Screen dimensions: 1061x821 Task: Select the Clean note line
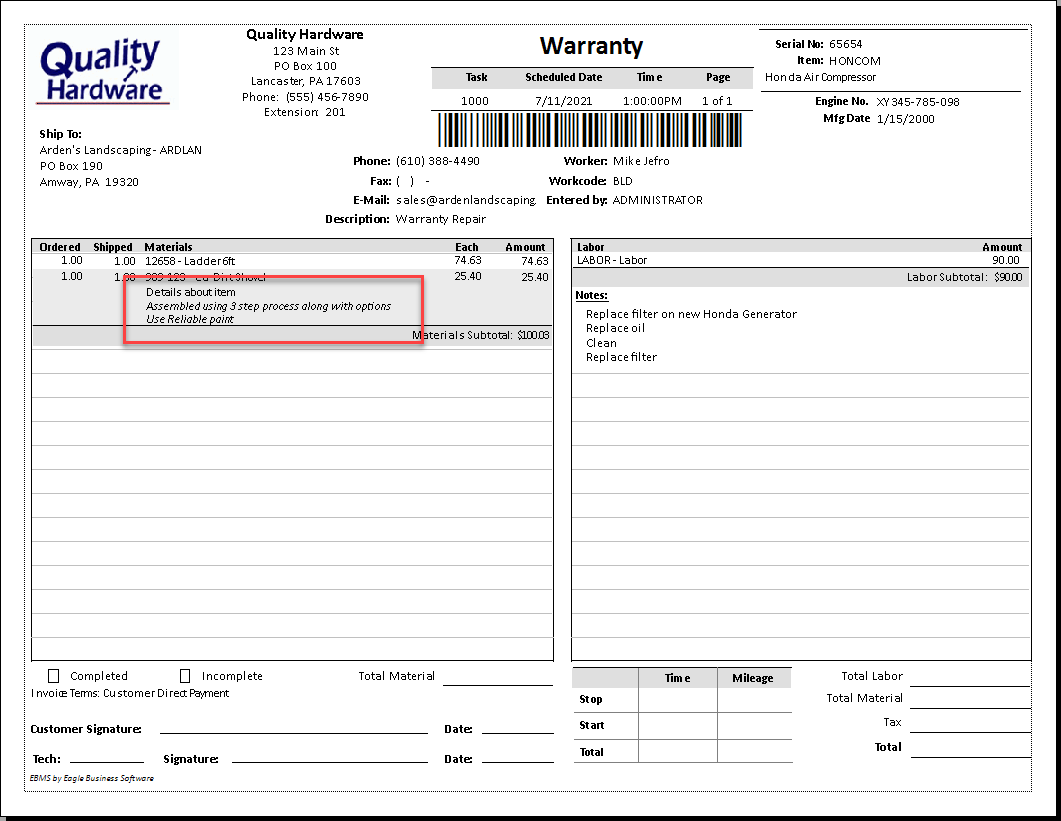coord(601,343)
